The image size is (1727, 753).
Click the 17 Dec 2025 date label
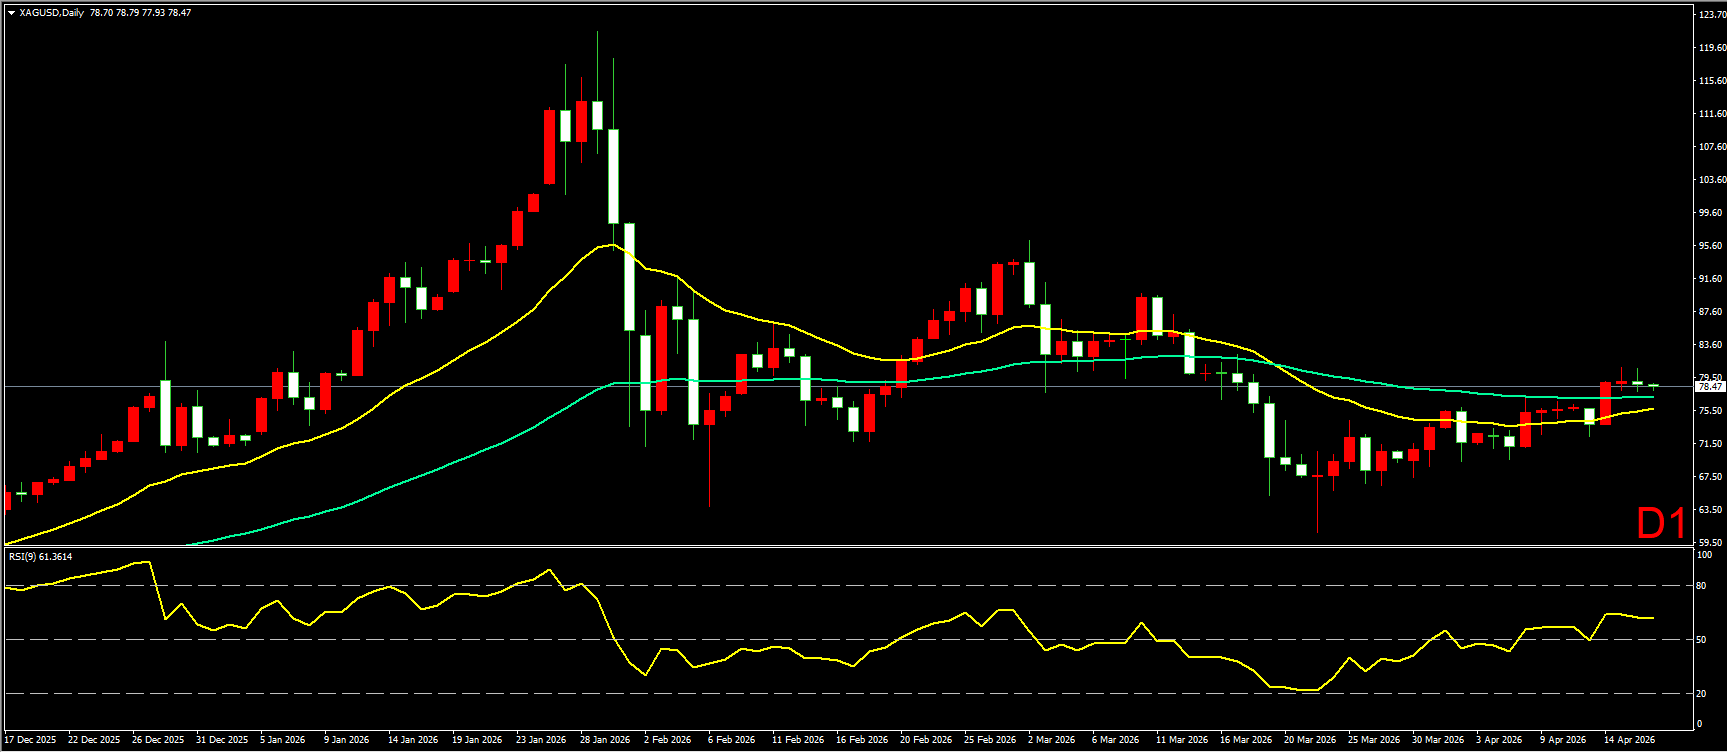30,740
